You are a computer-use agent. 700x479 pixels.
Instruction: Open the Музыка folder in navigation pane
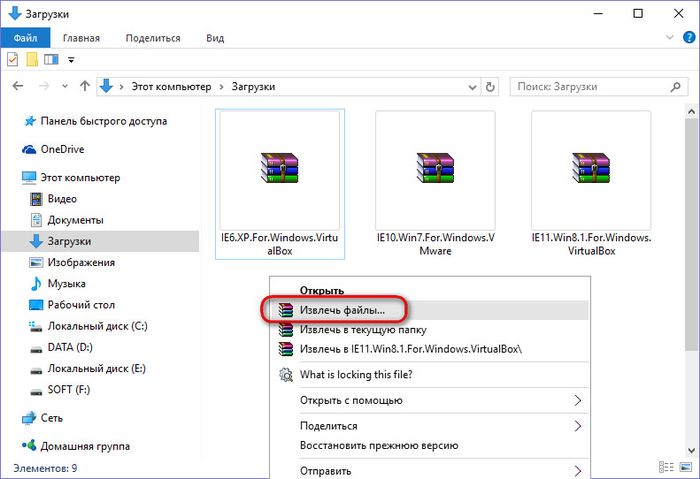point(68,284)
